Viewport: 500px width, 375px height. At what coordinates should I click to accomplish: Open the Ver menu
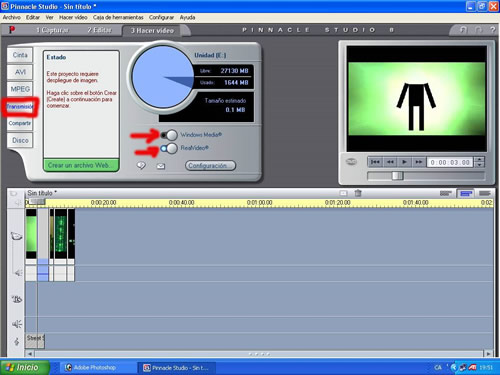coord(49,17)
